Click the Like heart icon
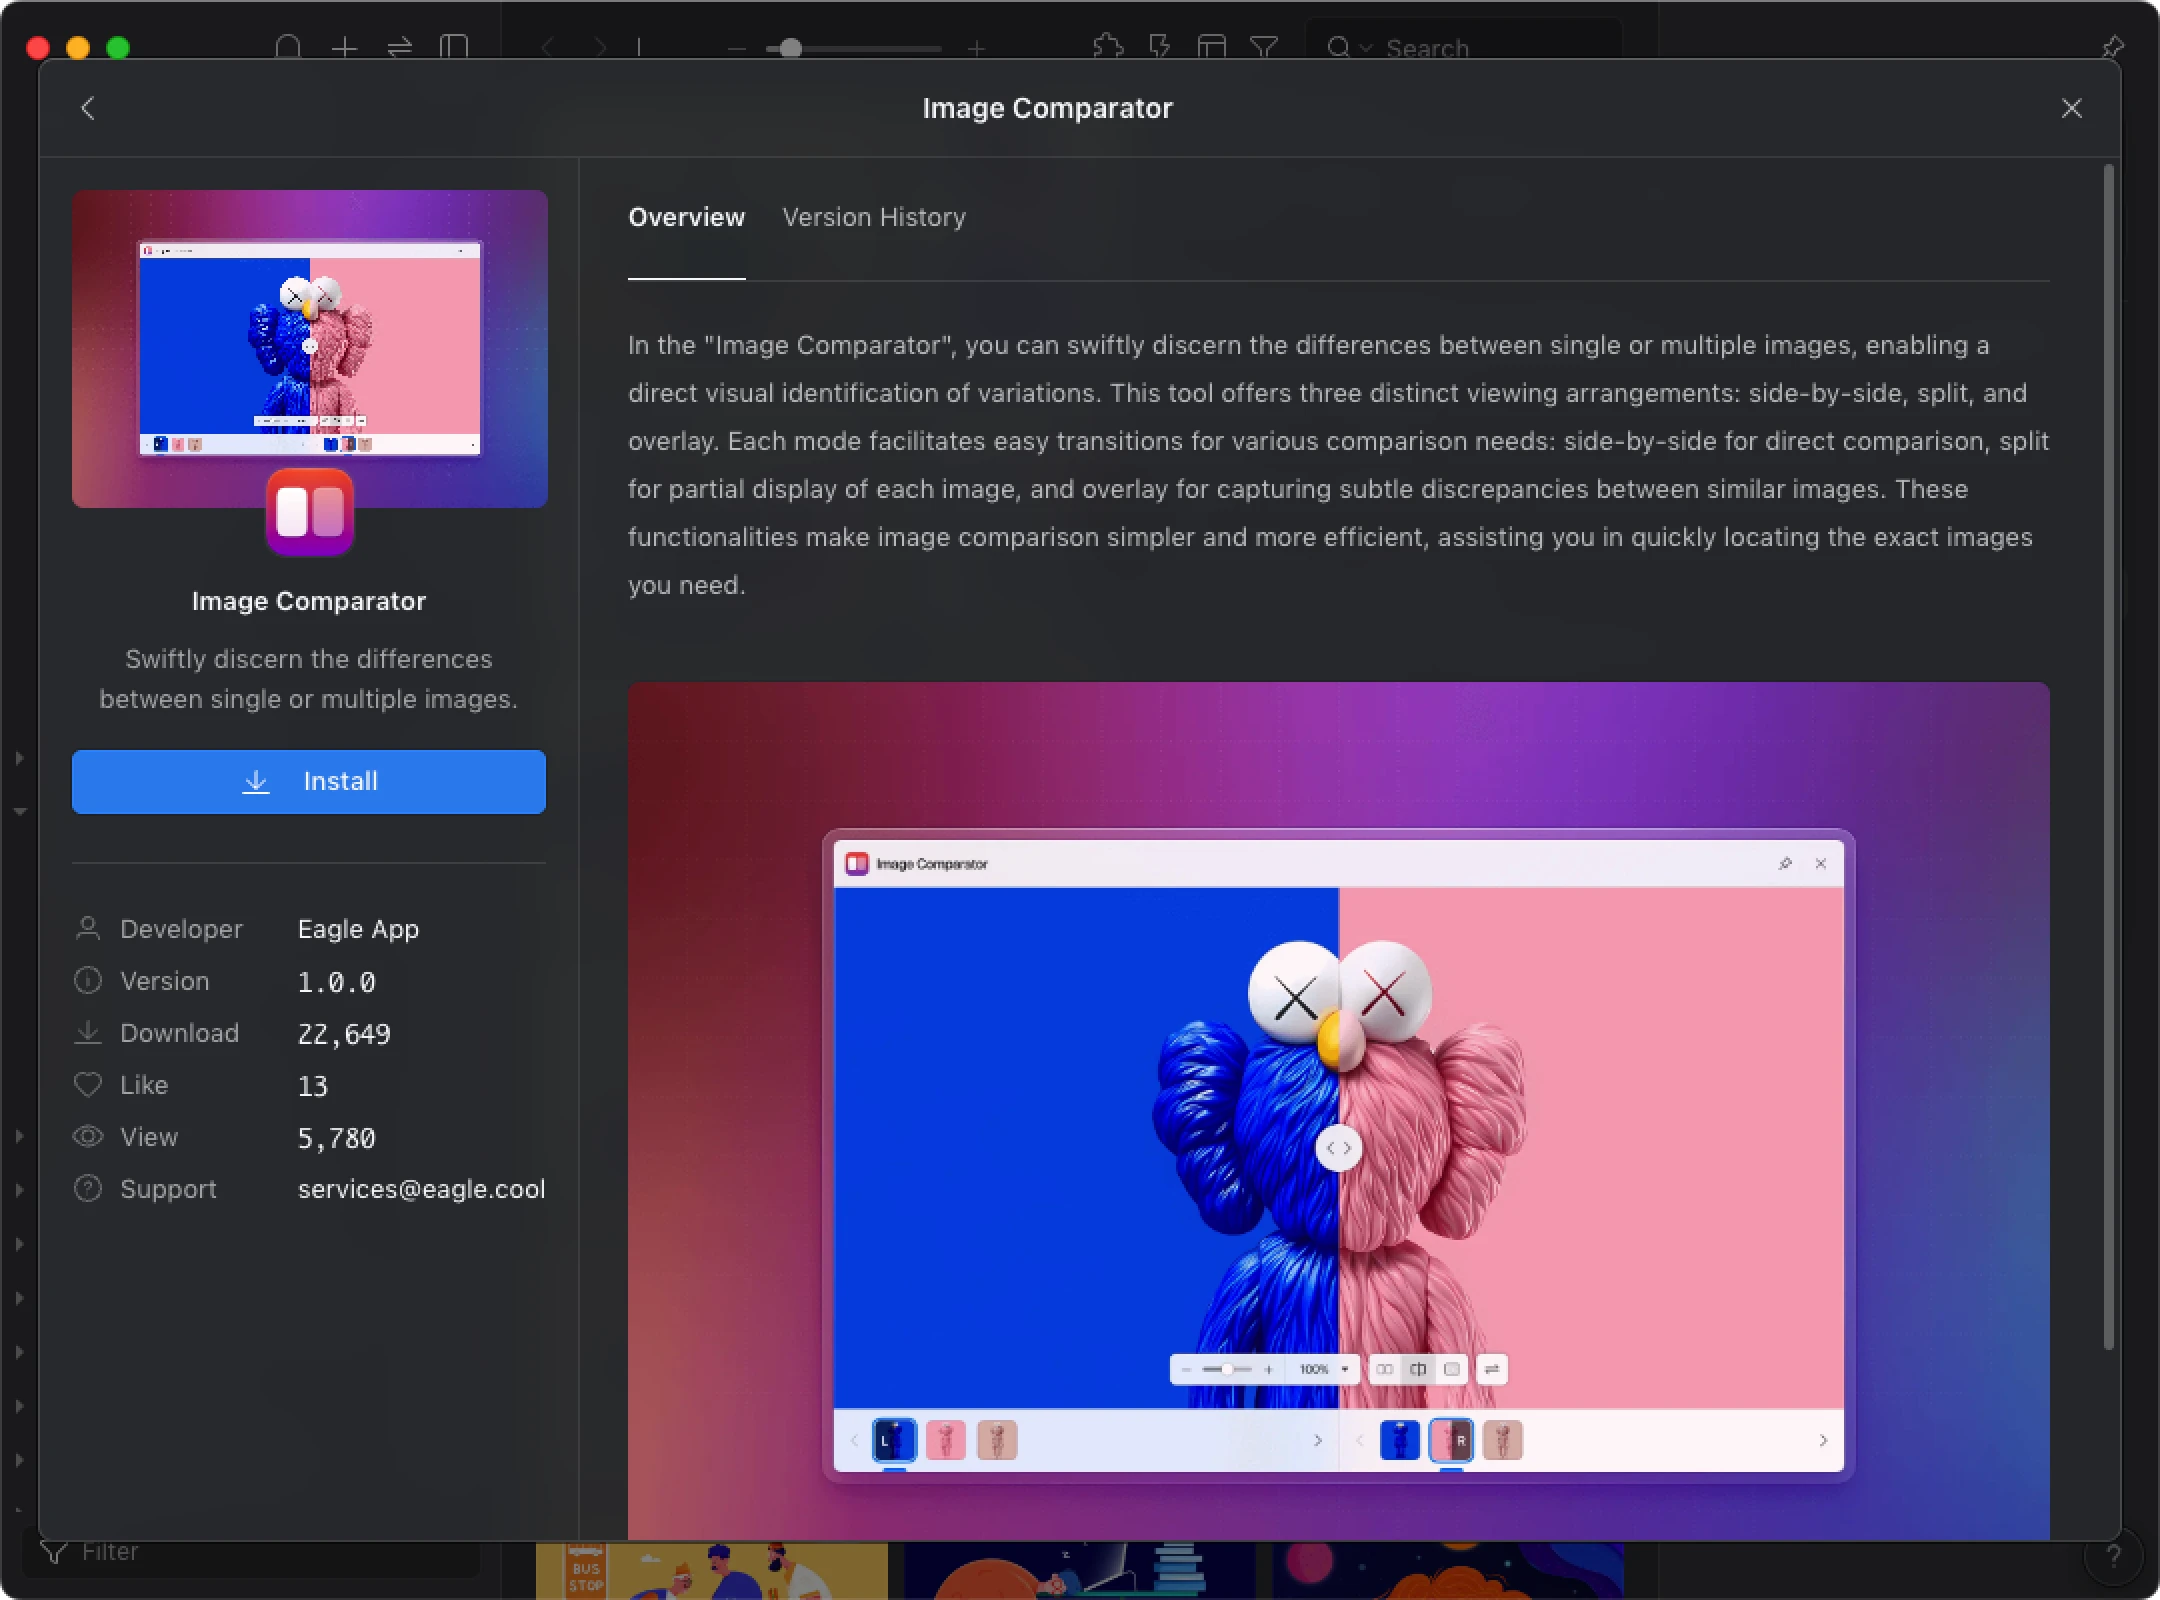 coord(88,1085)
